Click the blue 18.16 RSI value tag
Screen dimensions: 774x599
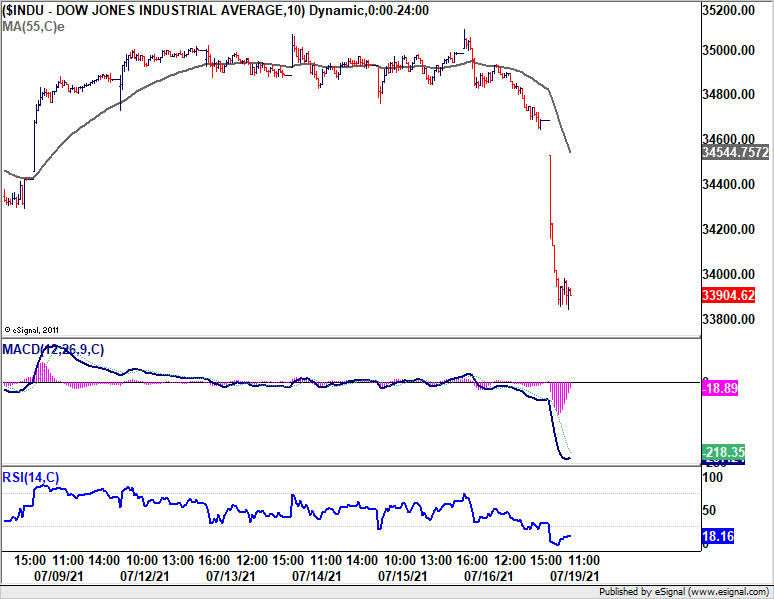(718, 536)
